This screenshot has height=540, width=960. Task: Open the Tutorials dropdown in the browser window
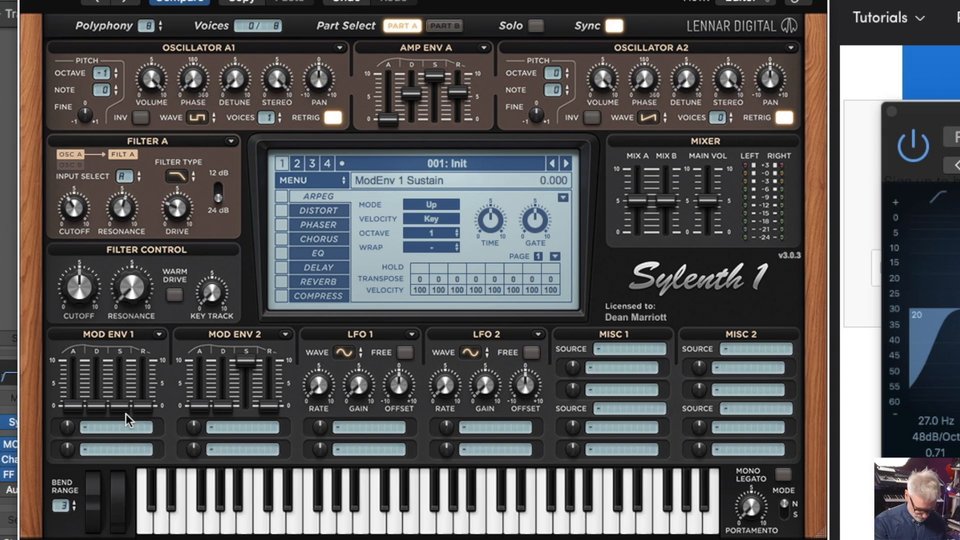point(888,18)
